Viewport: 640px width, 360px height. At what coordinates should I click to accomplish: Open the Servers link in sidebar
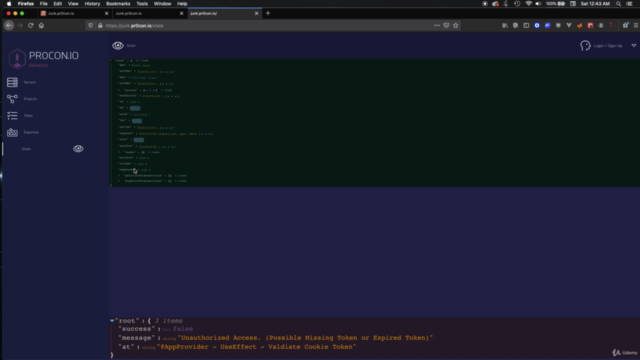click(x=29, y=82)
